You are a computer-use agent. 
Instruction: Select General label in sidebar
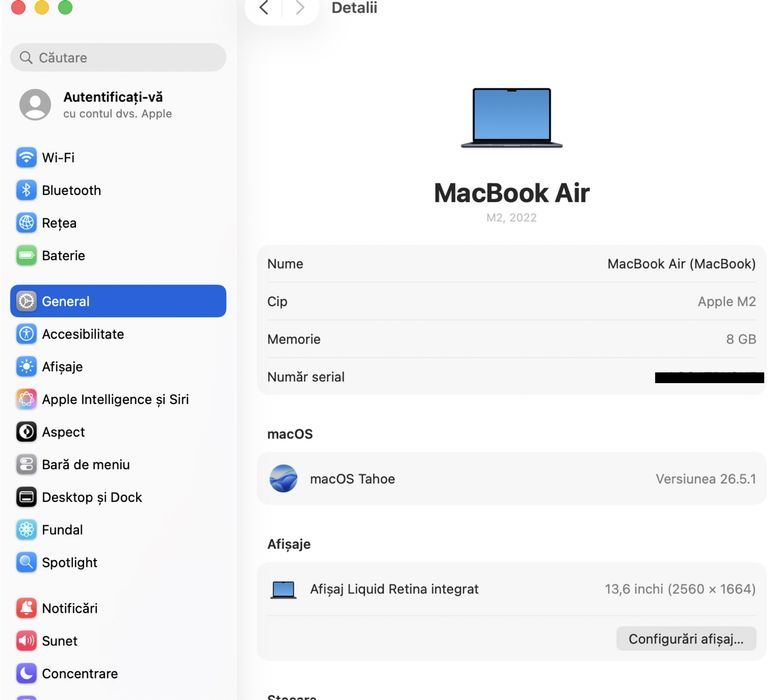[66, 301]
